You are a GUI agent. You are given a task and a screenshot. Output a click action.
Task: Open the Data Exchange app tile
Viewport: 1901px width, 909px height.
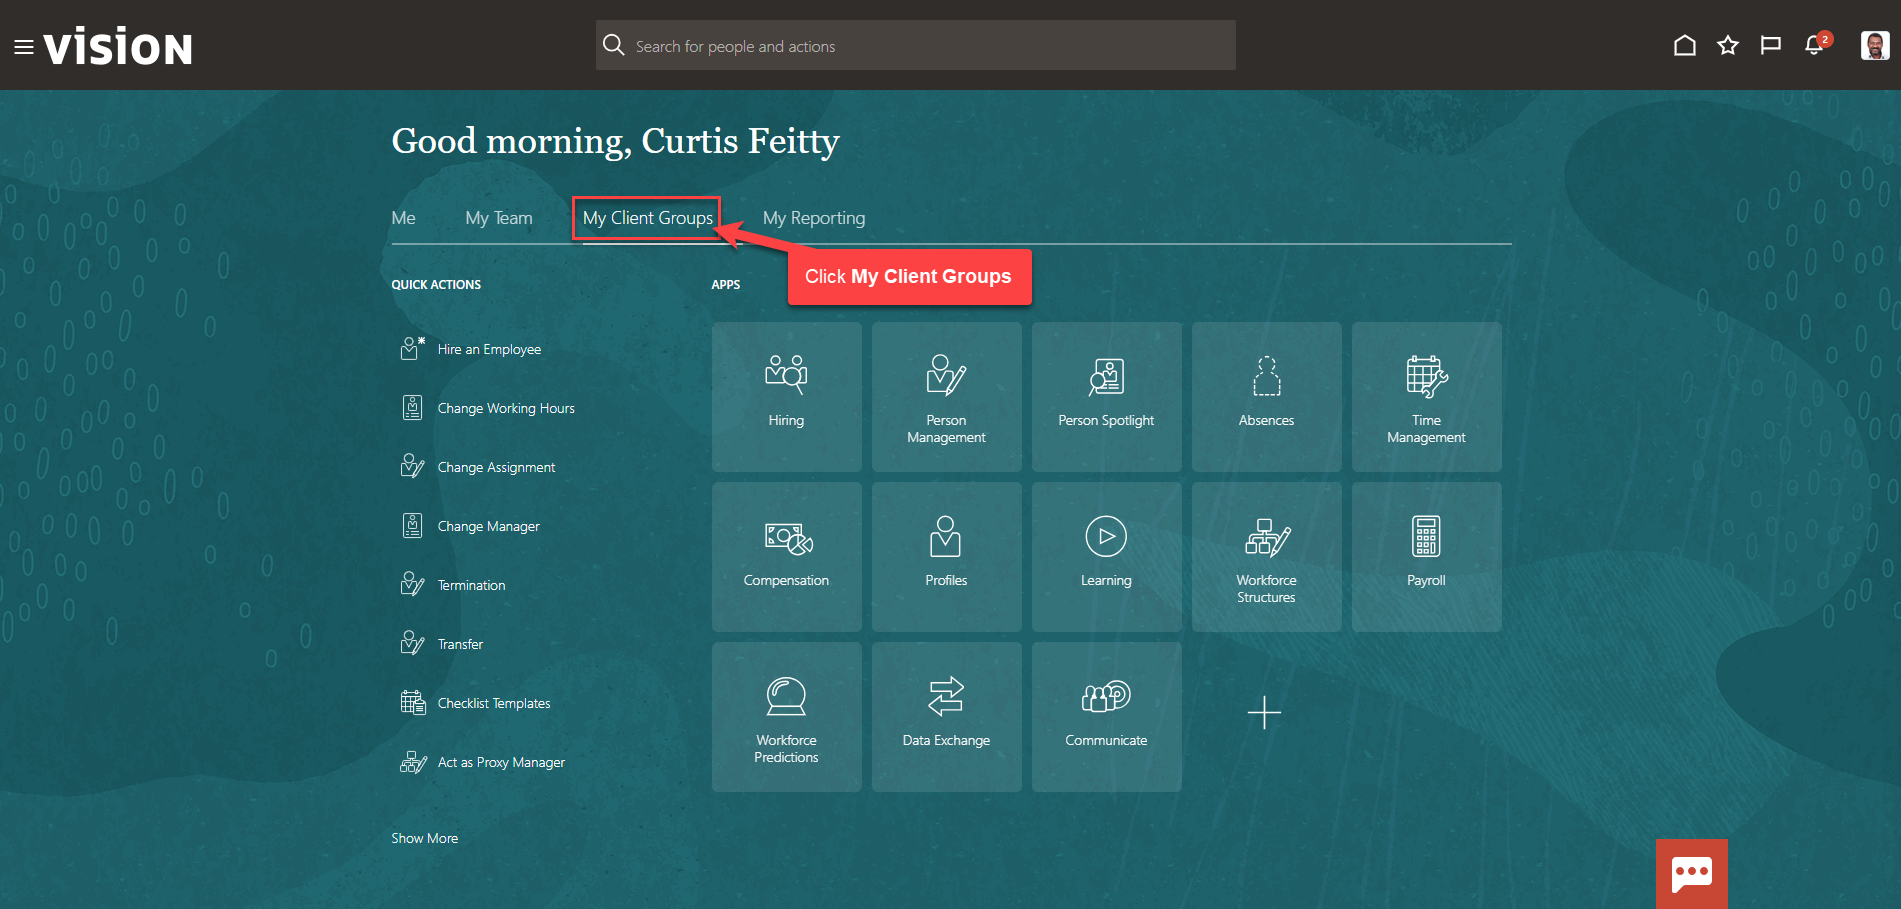tap(947, 717)
